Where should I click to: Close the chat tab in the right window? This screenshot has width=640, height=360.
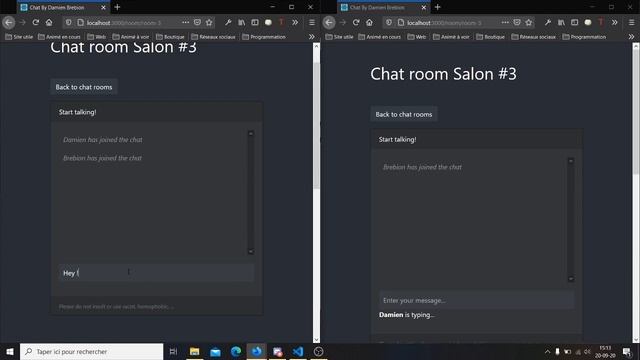[424, 7]
